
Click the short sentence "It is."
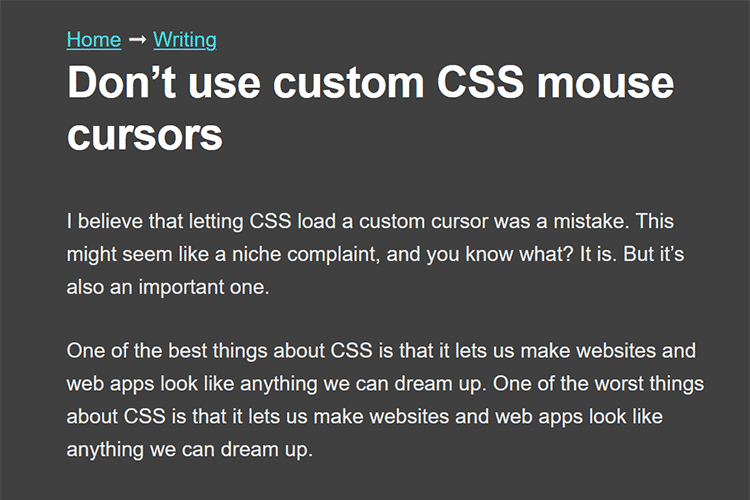click(x=597, y=252)
